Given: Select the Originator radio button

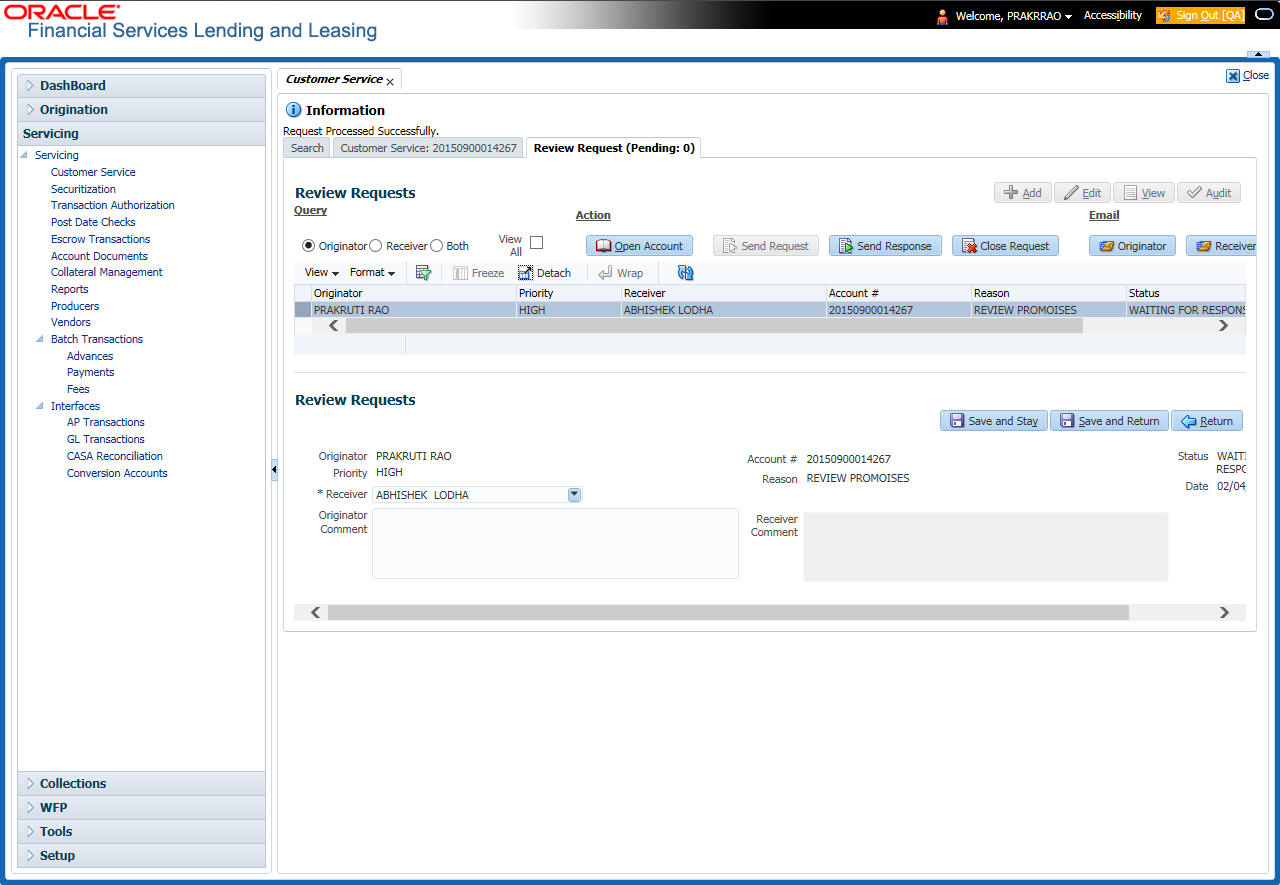Looking at the screenshot, I should pyautogui.click(x=308, y=246).
